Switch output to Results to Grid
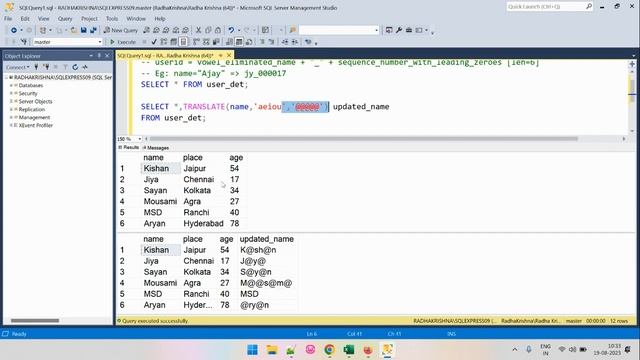 click(x=239, y=42)
